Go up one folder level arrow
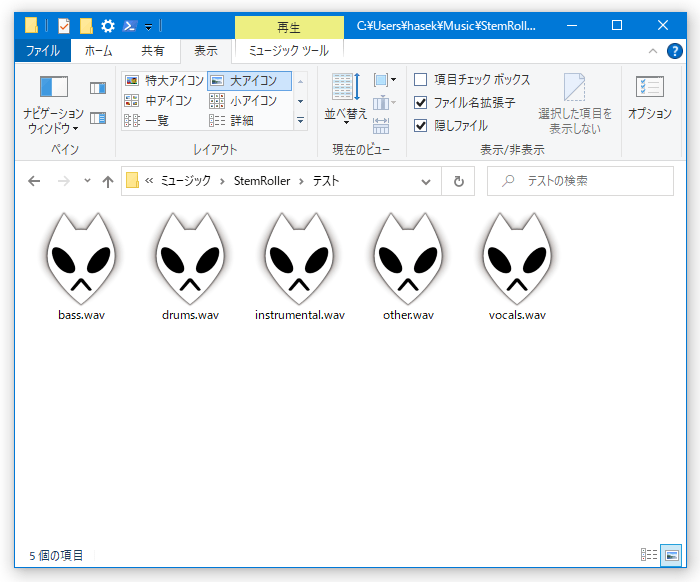The height and width of the screenshot is (582, 700). tap(108, 181)
